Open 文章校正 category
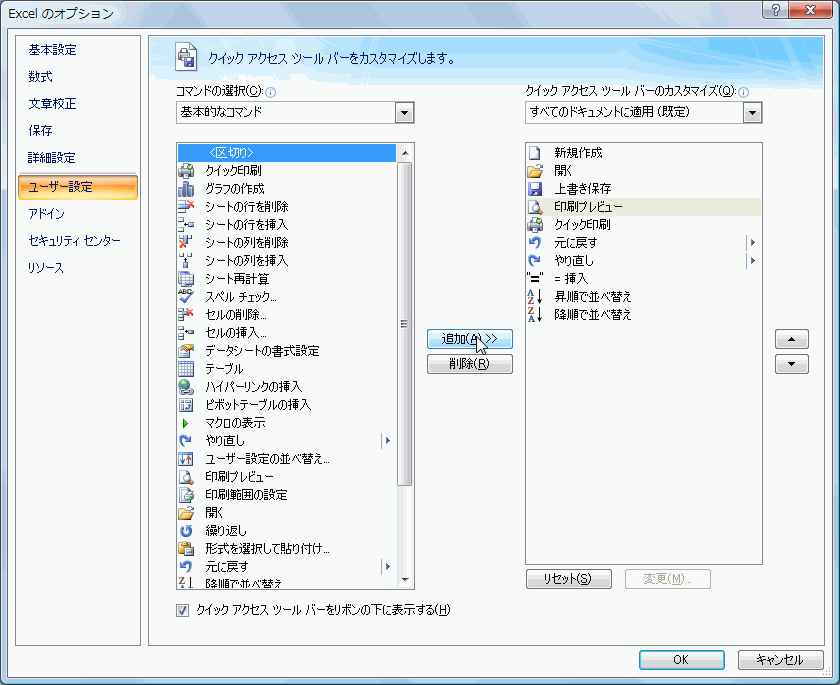 pyautogui.click(x=52, y=103)
